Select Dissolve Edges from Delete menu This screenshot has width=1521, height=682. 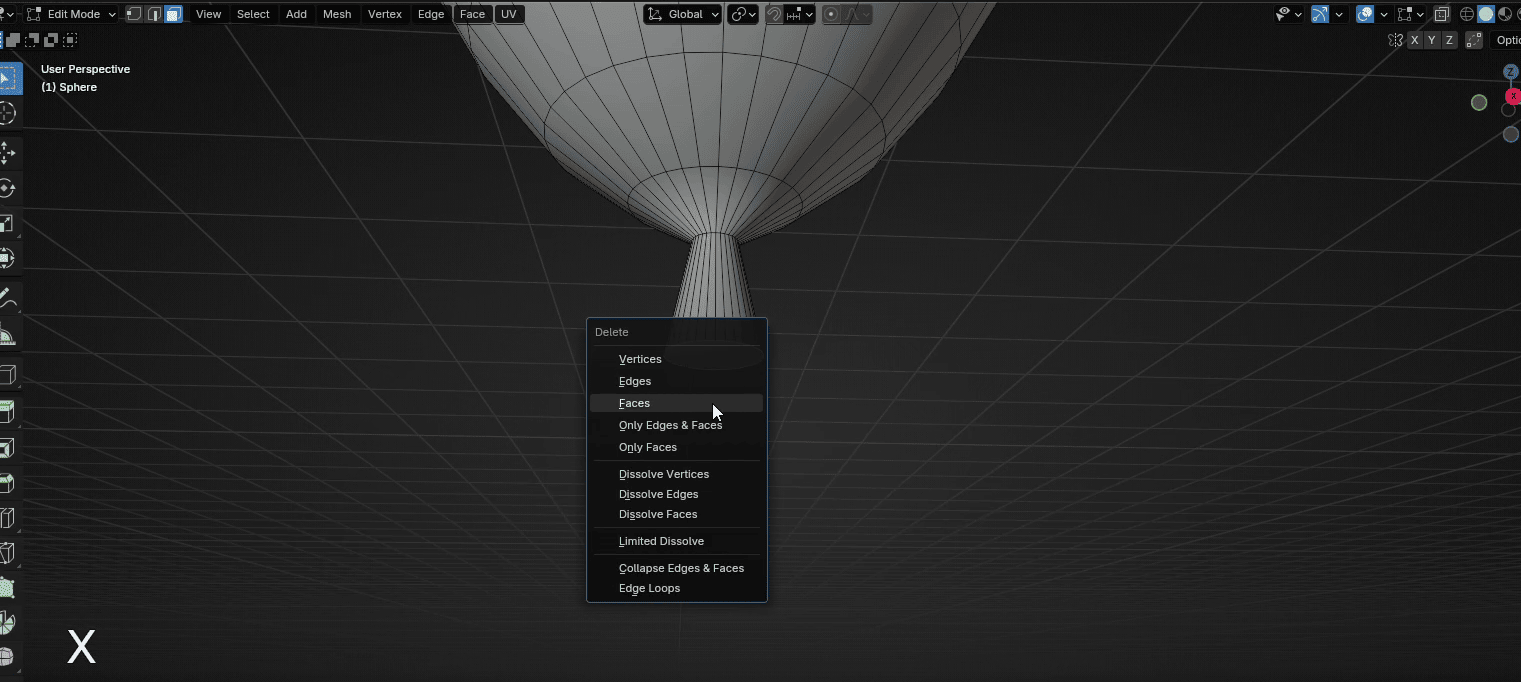tap(658, 494)
